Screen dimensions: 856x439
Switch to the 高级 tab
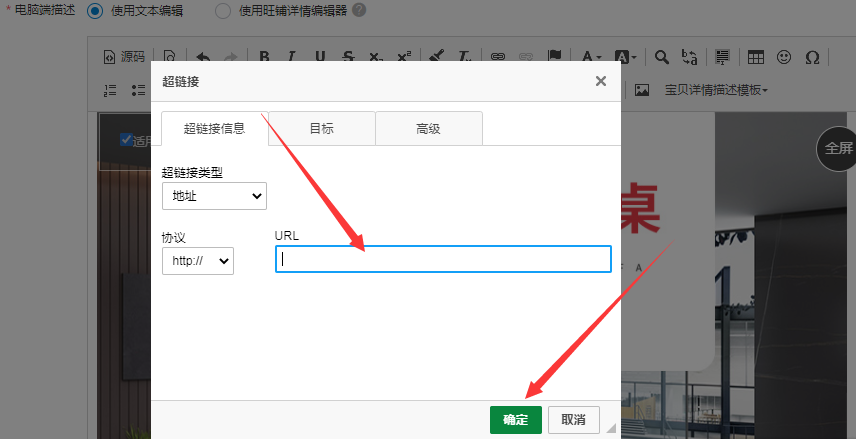[428, 128]
